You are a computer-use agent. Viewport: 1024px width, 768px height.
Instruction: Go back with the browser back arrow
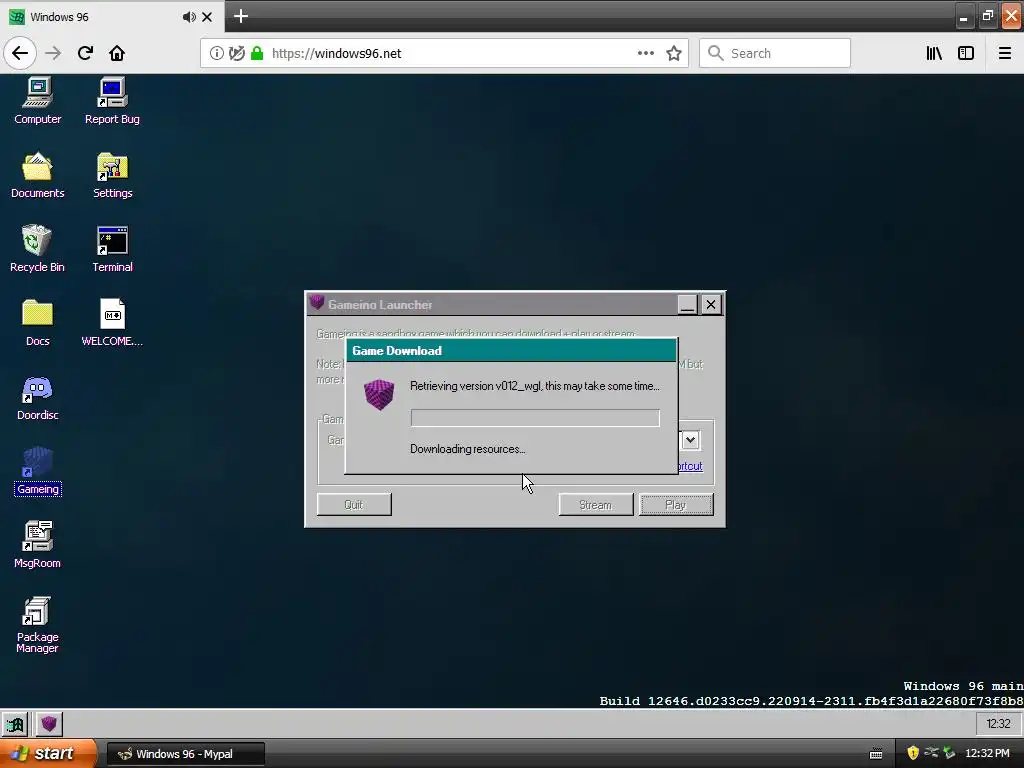coord(20,53)
